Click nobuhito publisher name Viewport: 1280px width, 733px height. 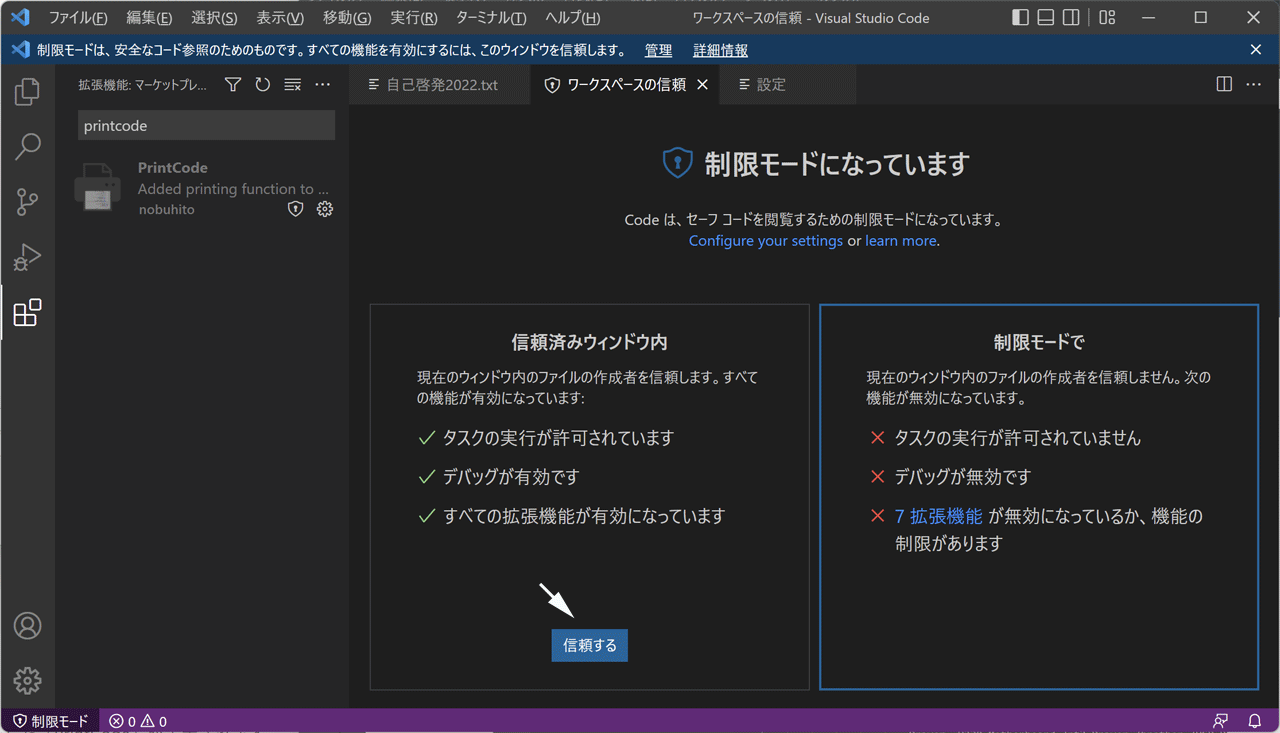click(166, 209)
